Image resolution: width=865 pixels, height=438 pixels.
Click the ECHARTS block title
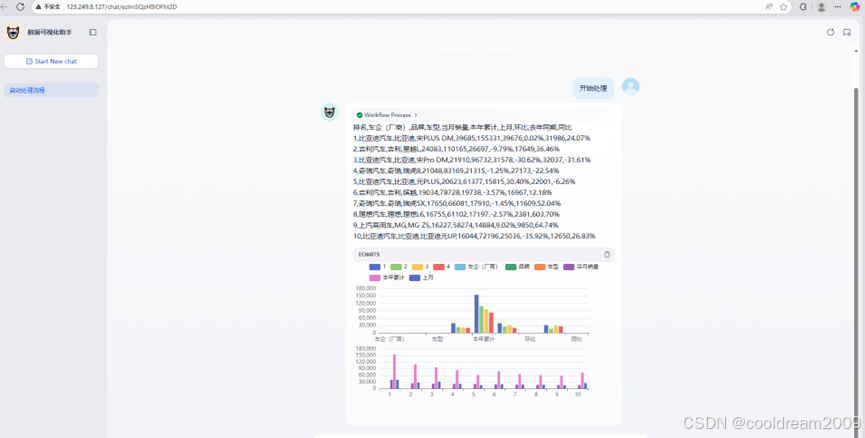click(x=369, y=254)
